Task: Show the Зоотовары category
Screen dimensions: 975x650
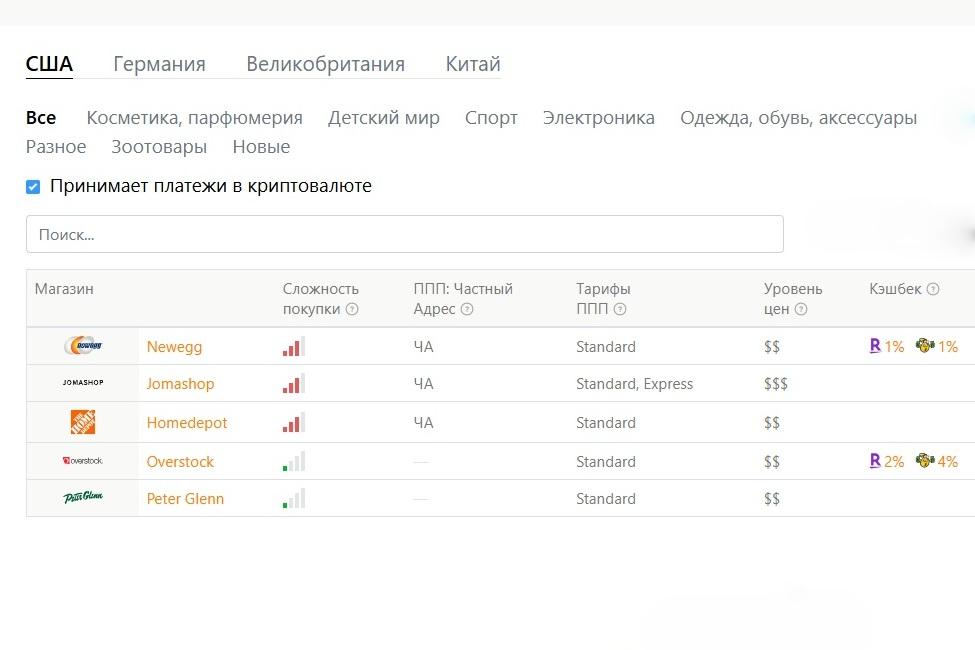Action: pyautogui.click(x=159, y=147)
